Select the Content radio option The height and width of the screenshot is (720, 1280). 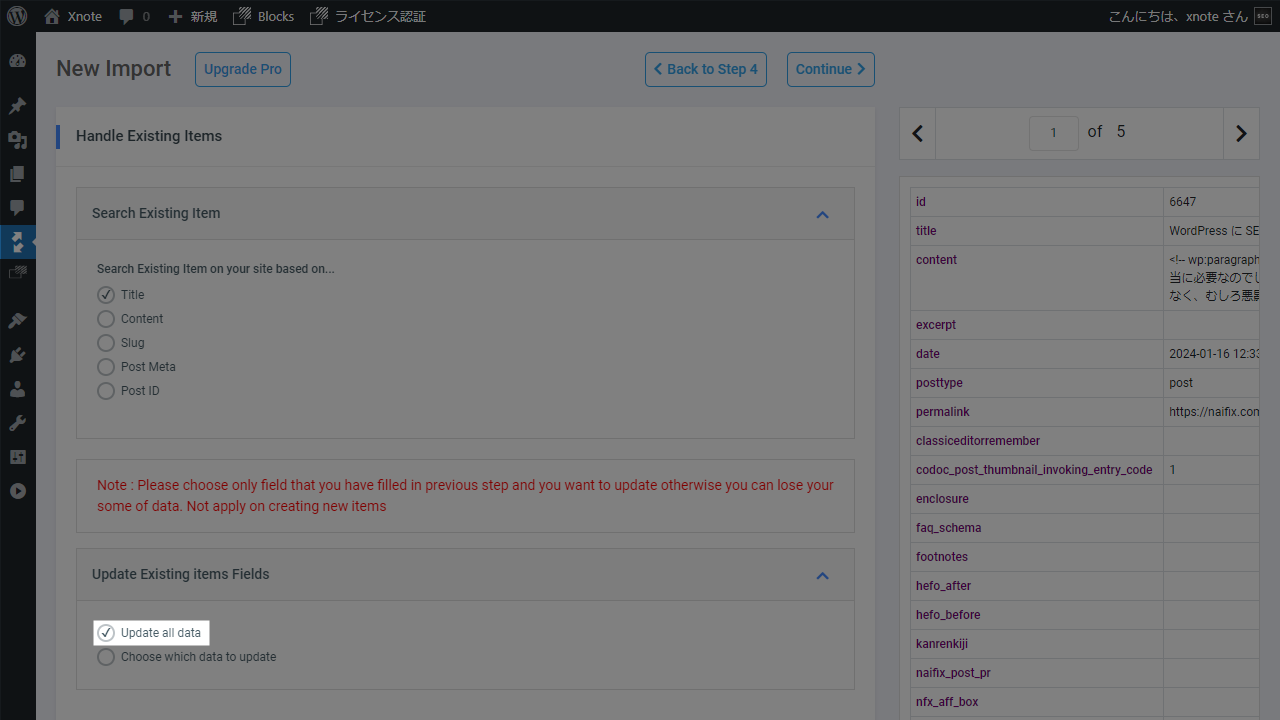pos(106,319)
